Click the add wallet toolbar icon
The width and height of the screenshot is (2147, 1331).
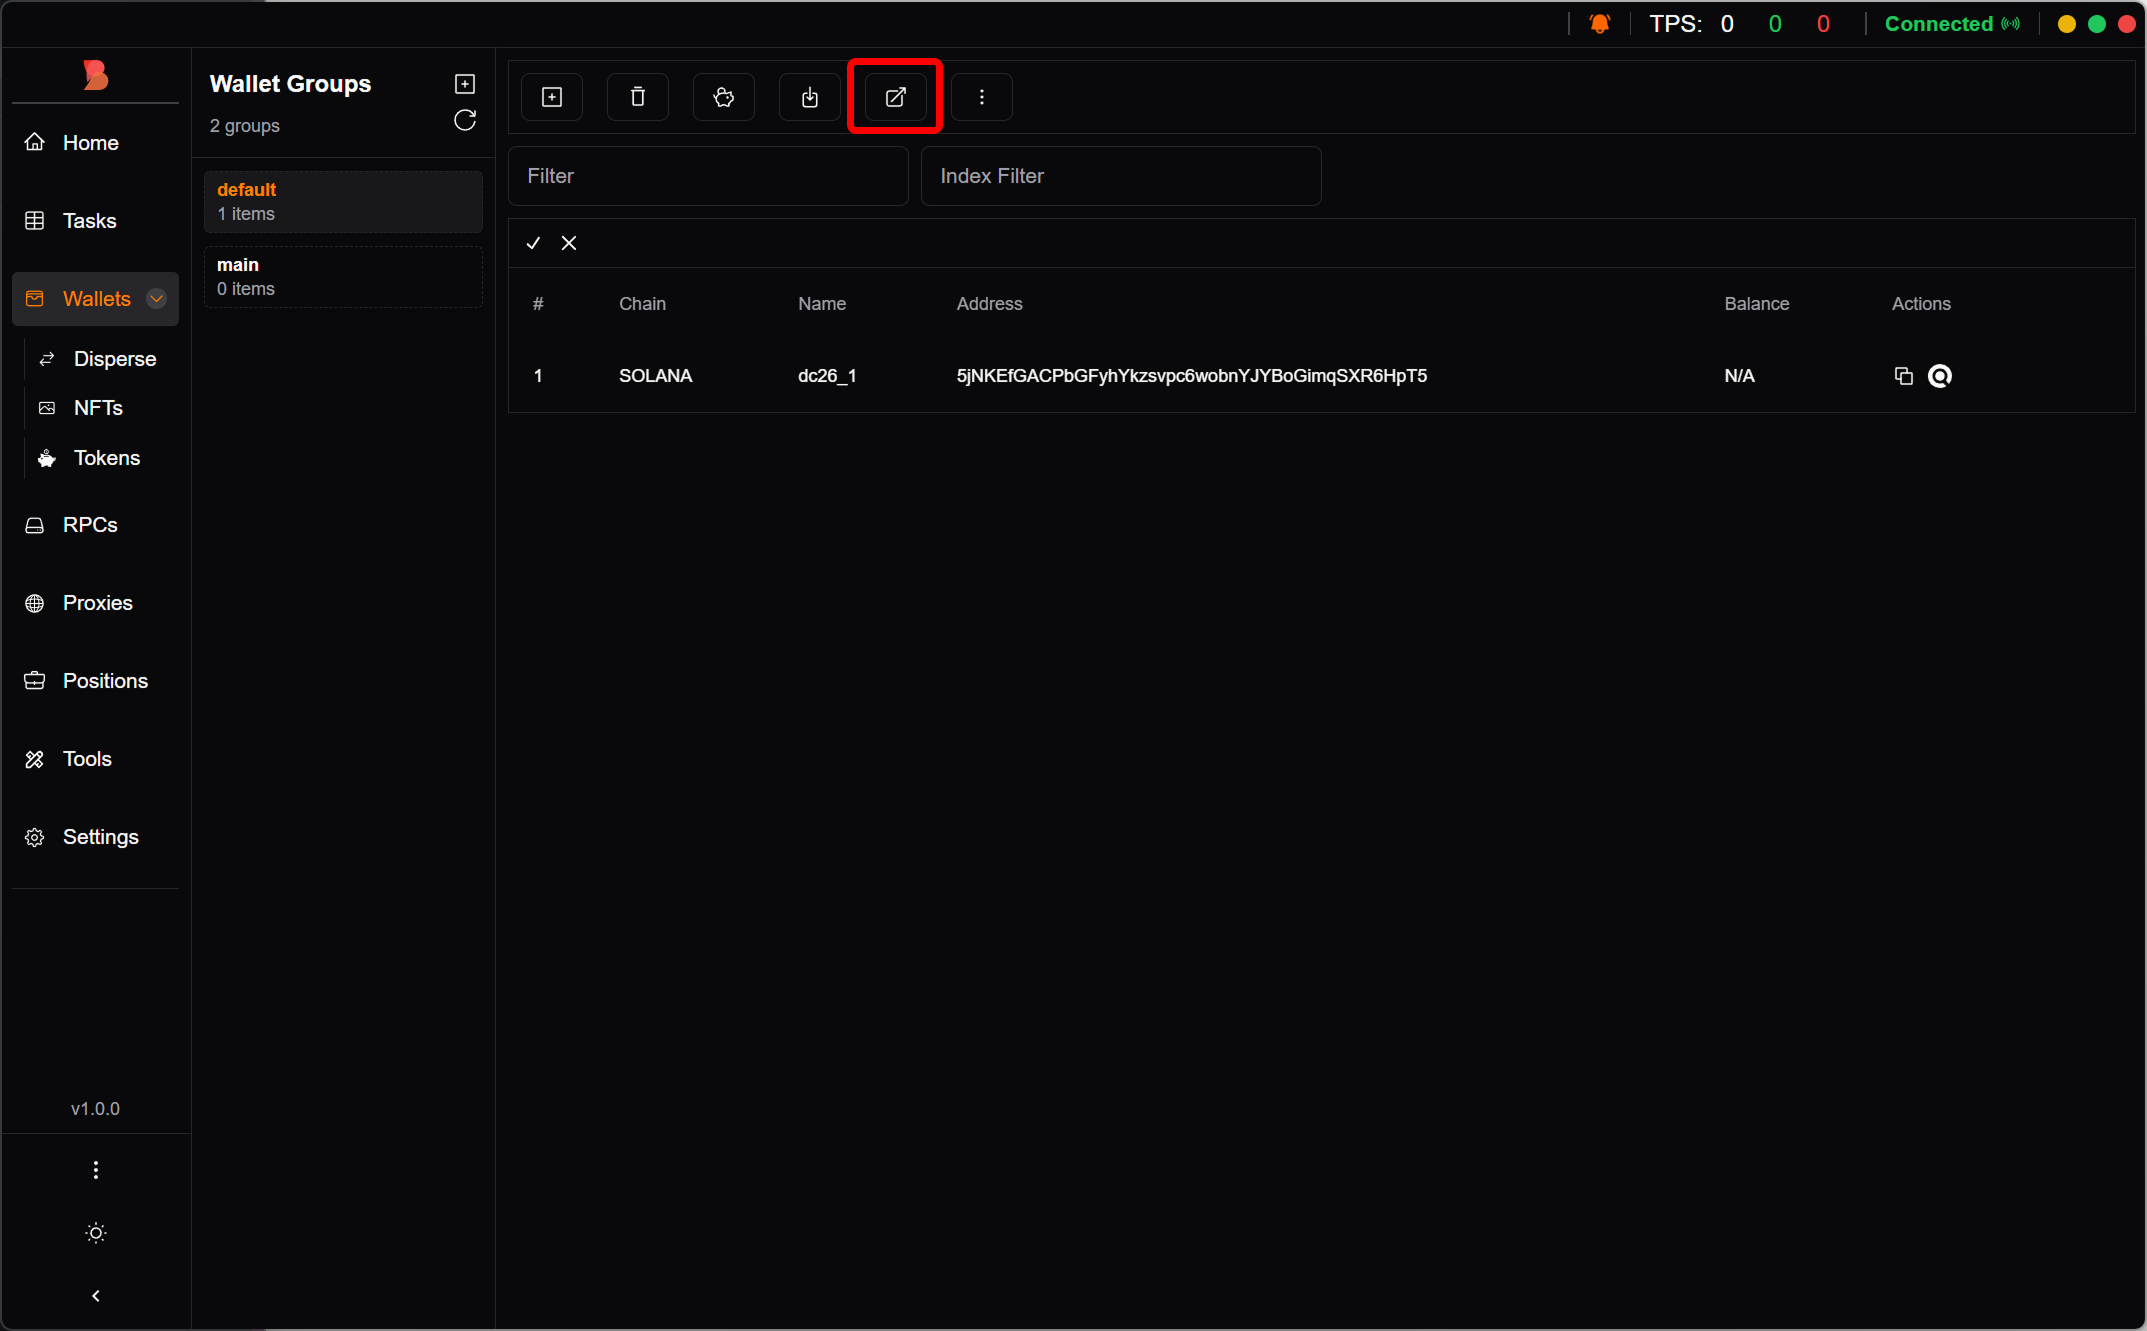click(x=552, y=97)
